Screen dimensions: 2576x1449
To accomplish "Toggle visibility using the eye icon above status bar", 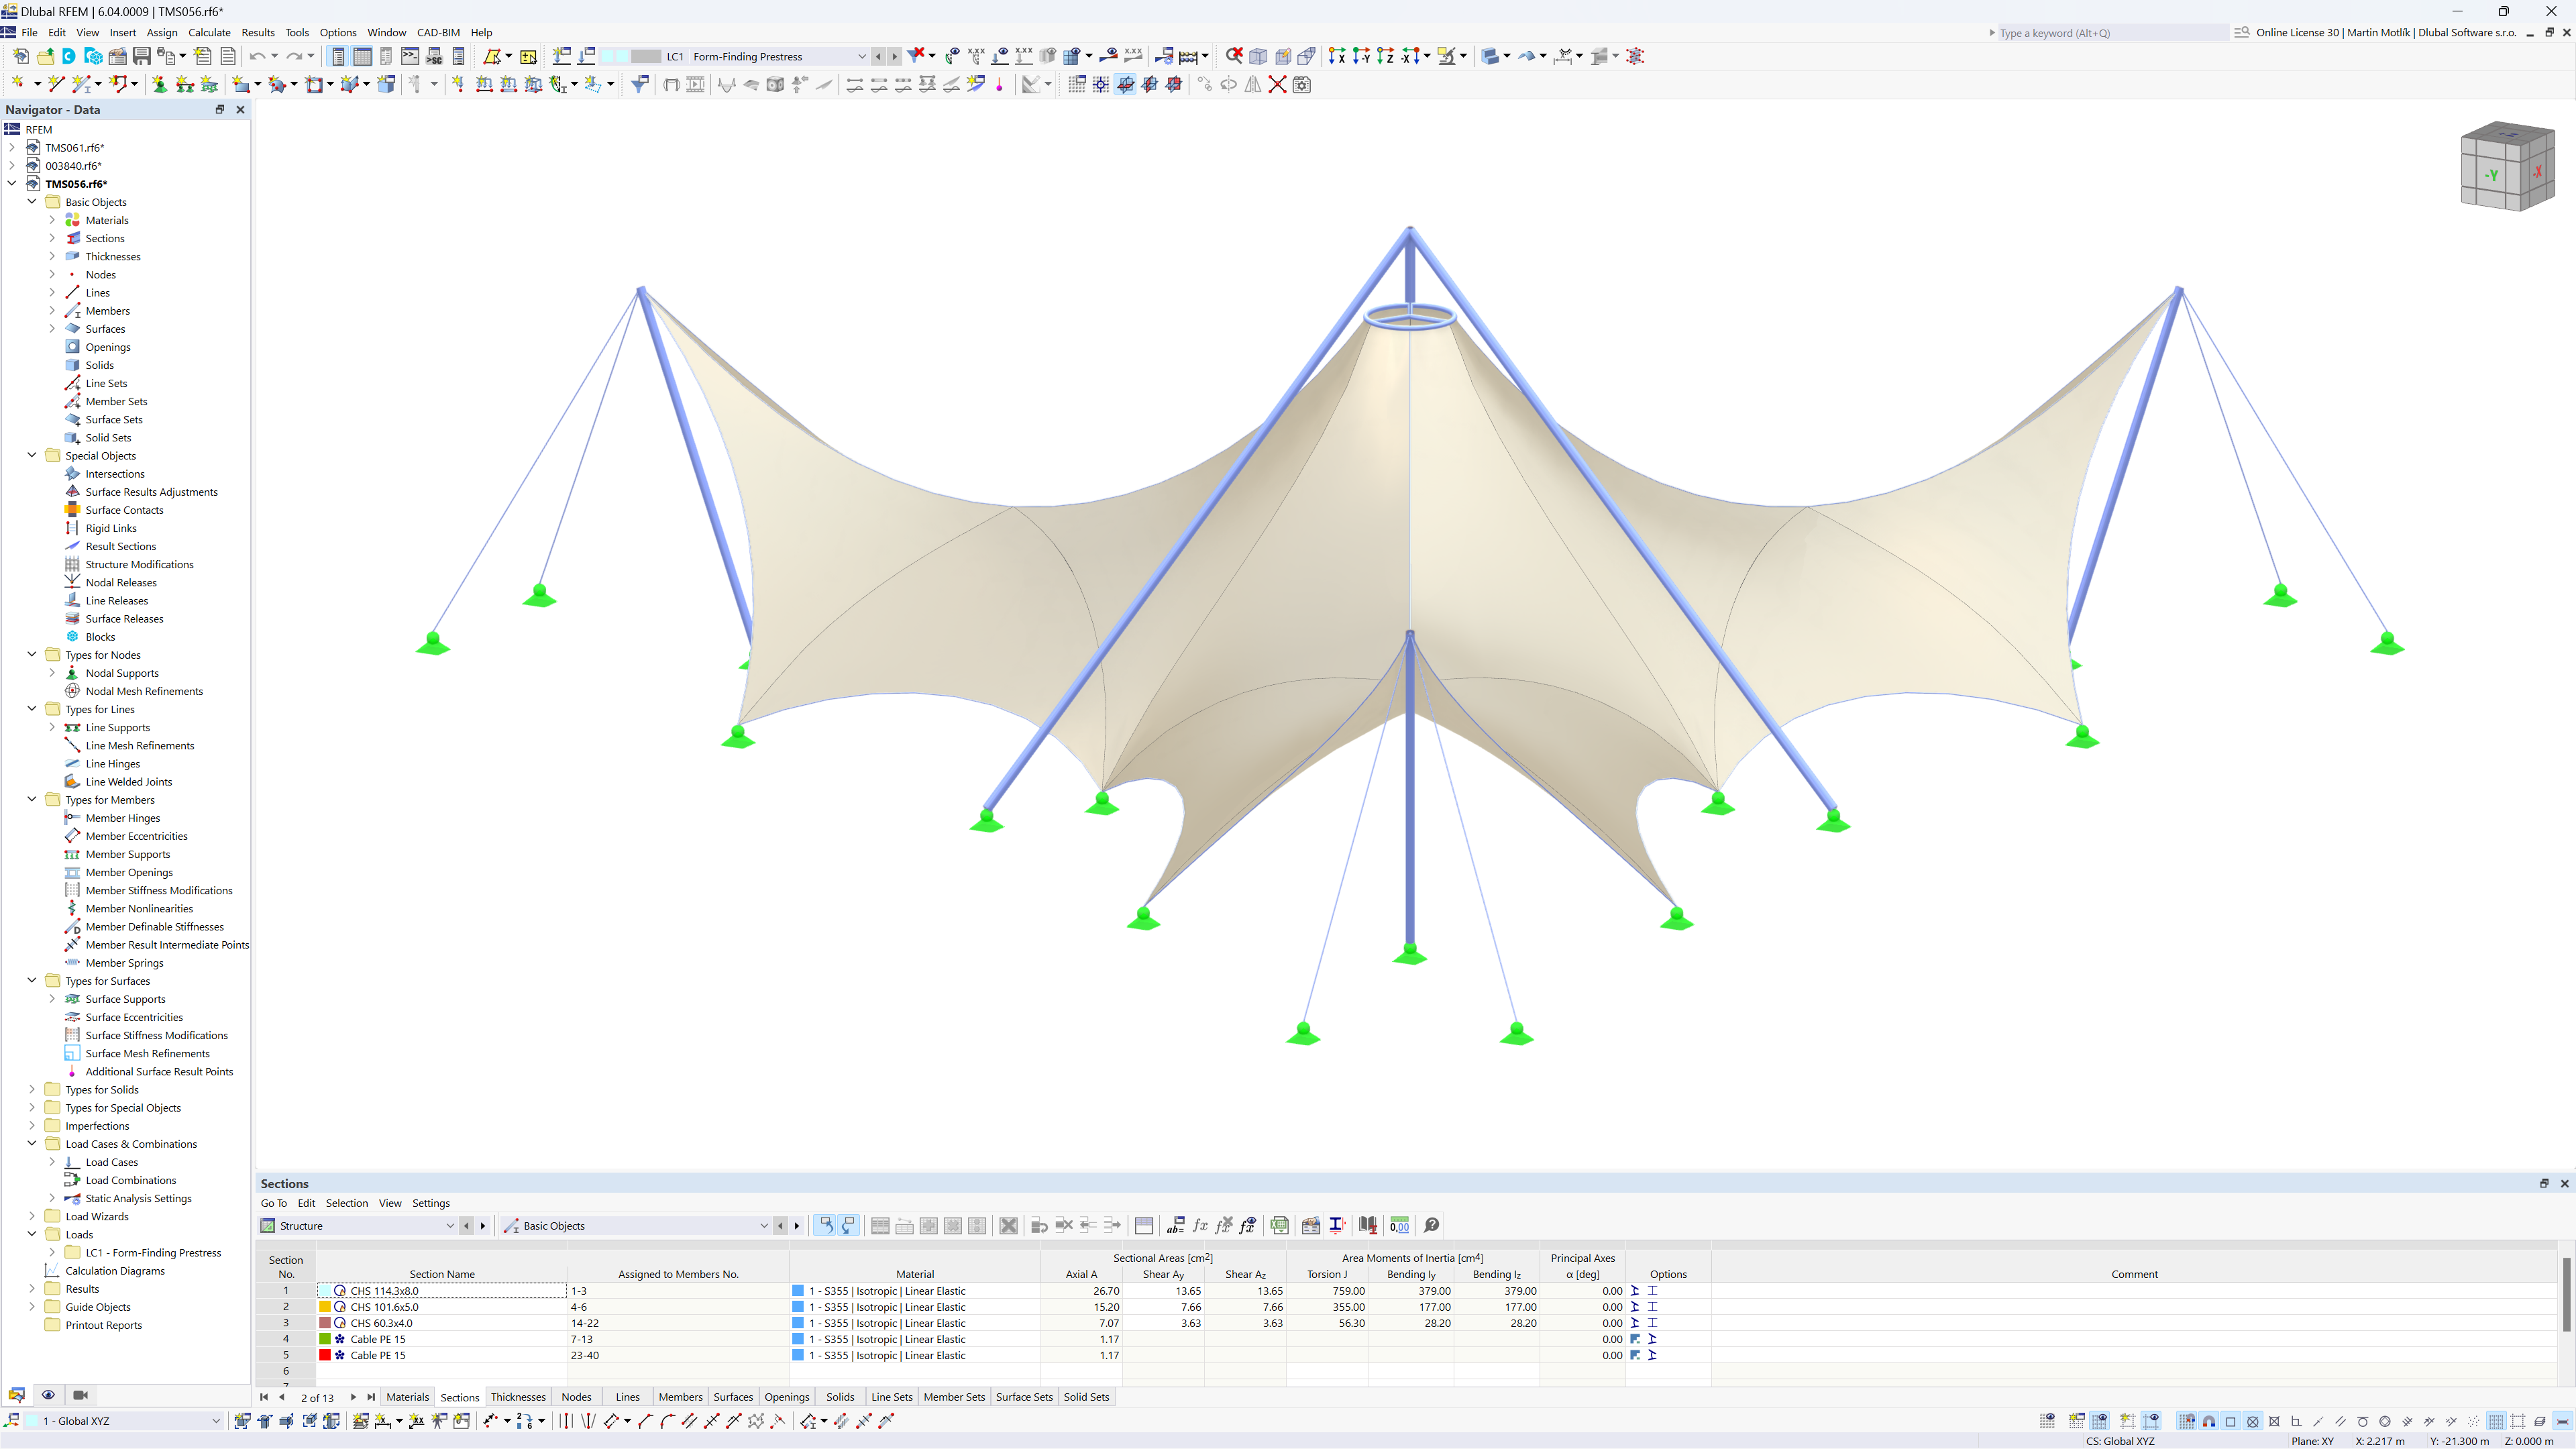I will (48, 1395).
